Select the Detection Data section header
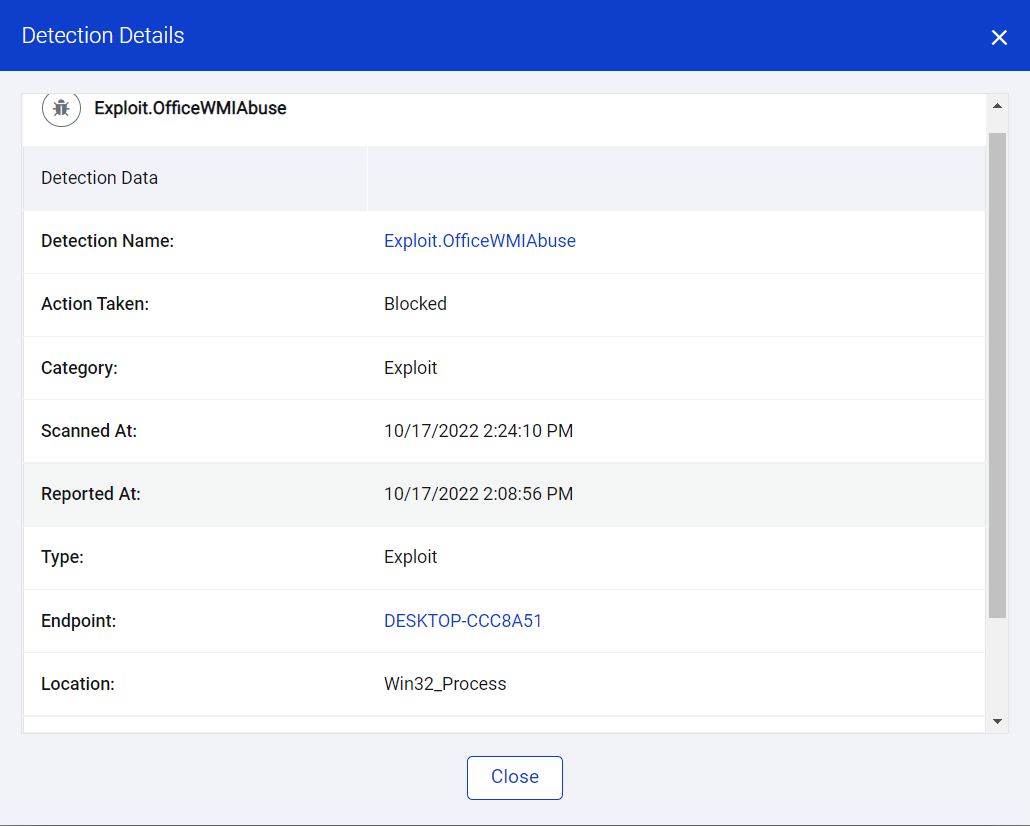The width and height of the screenshot is (1030, 826). coord(99,177)
